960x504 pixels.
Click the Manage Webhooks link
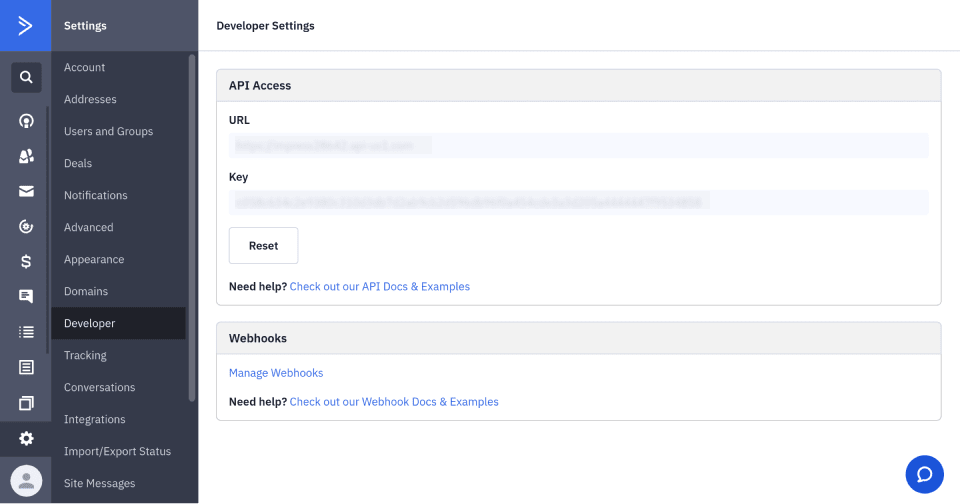click(x=276, y=373)
